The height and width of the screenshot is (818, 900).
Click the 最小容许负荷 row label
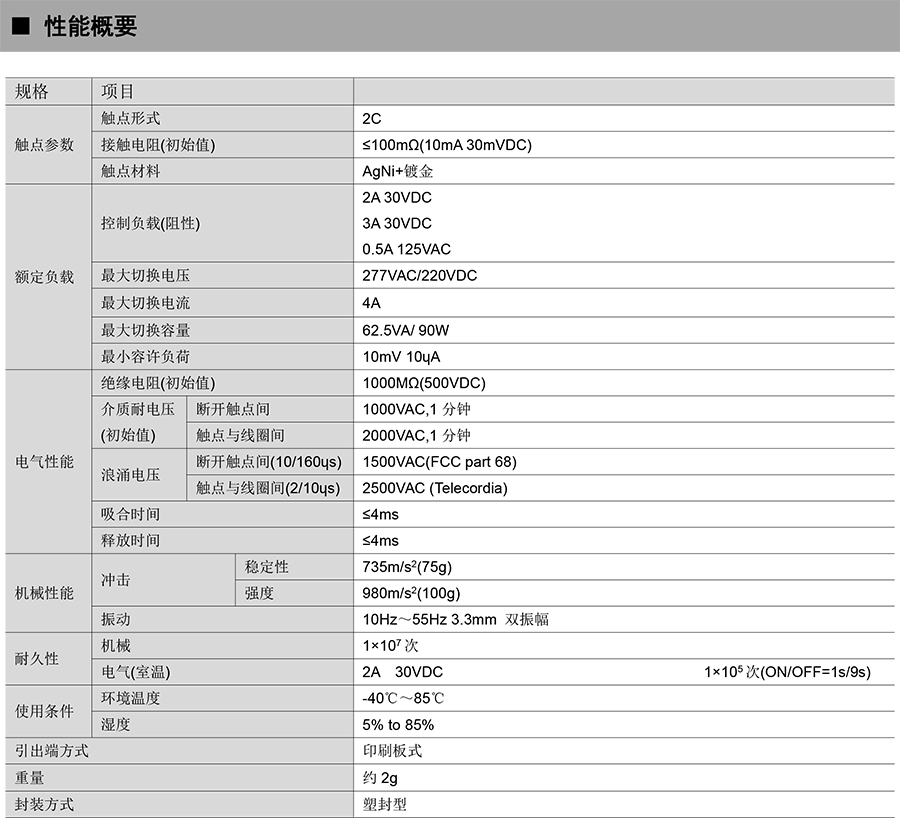[x=145, y=356]
